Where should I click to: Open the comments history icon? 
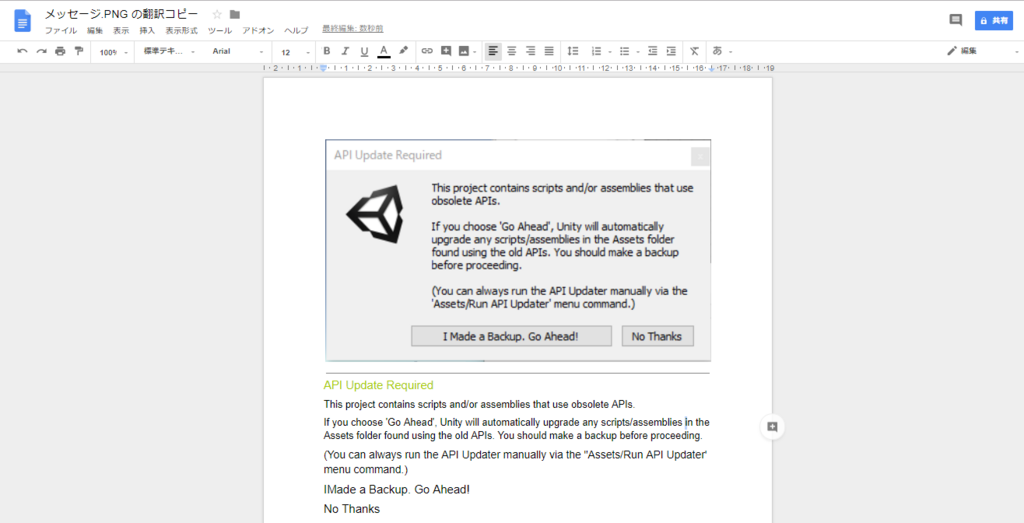click(x=955, y=20)
